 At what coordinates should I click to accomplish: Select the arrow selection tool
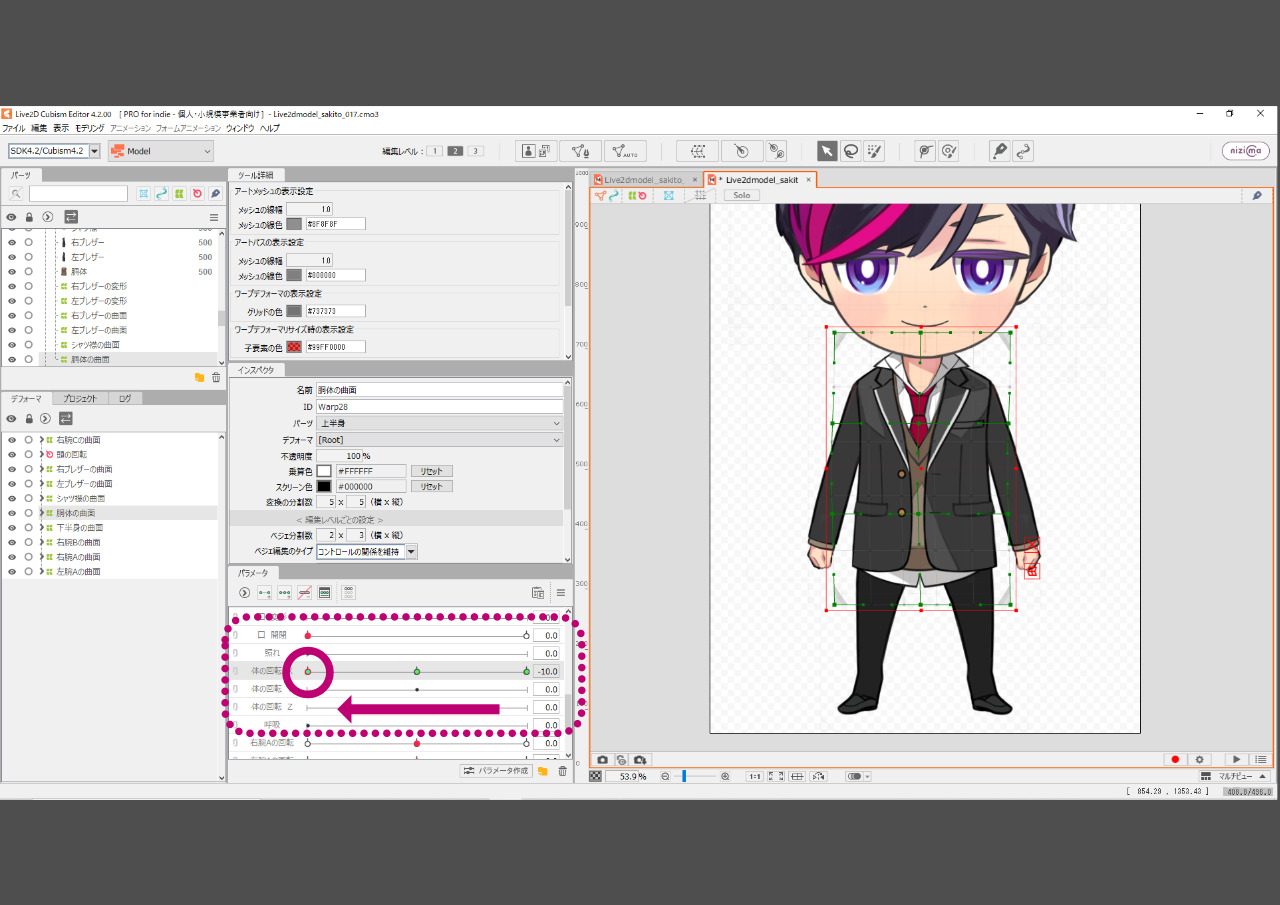tap(827, 151)
